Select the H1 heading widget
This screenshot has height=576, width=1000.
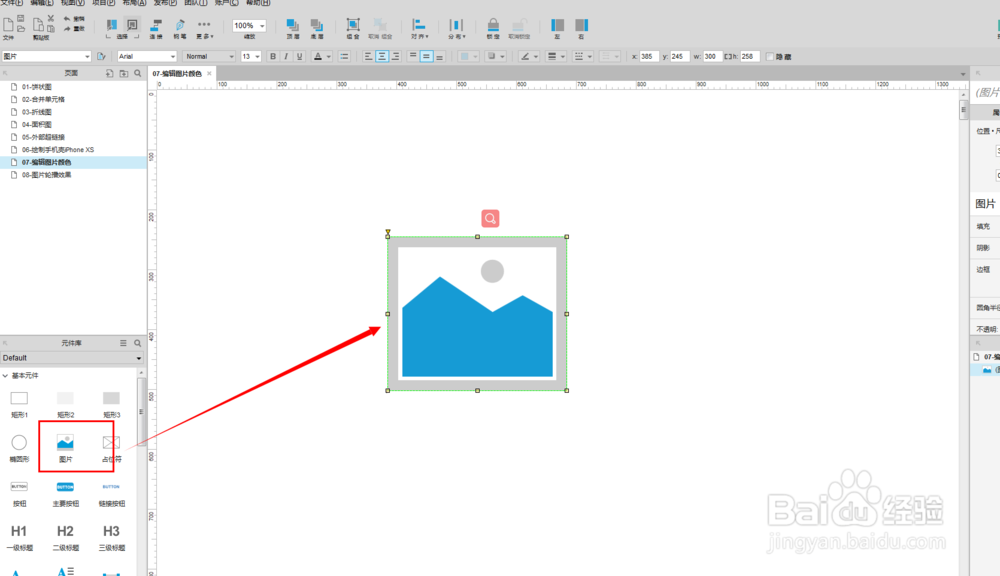(19, 537)
